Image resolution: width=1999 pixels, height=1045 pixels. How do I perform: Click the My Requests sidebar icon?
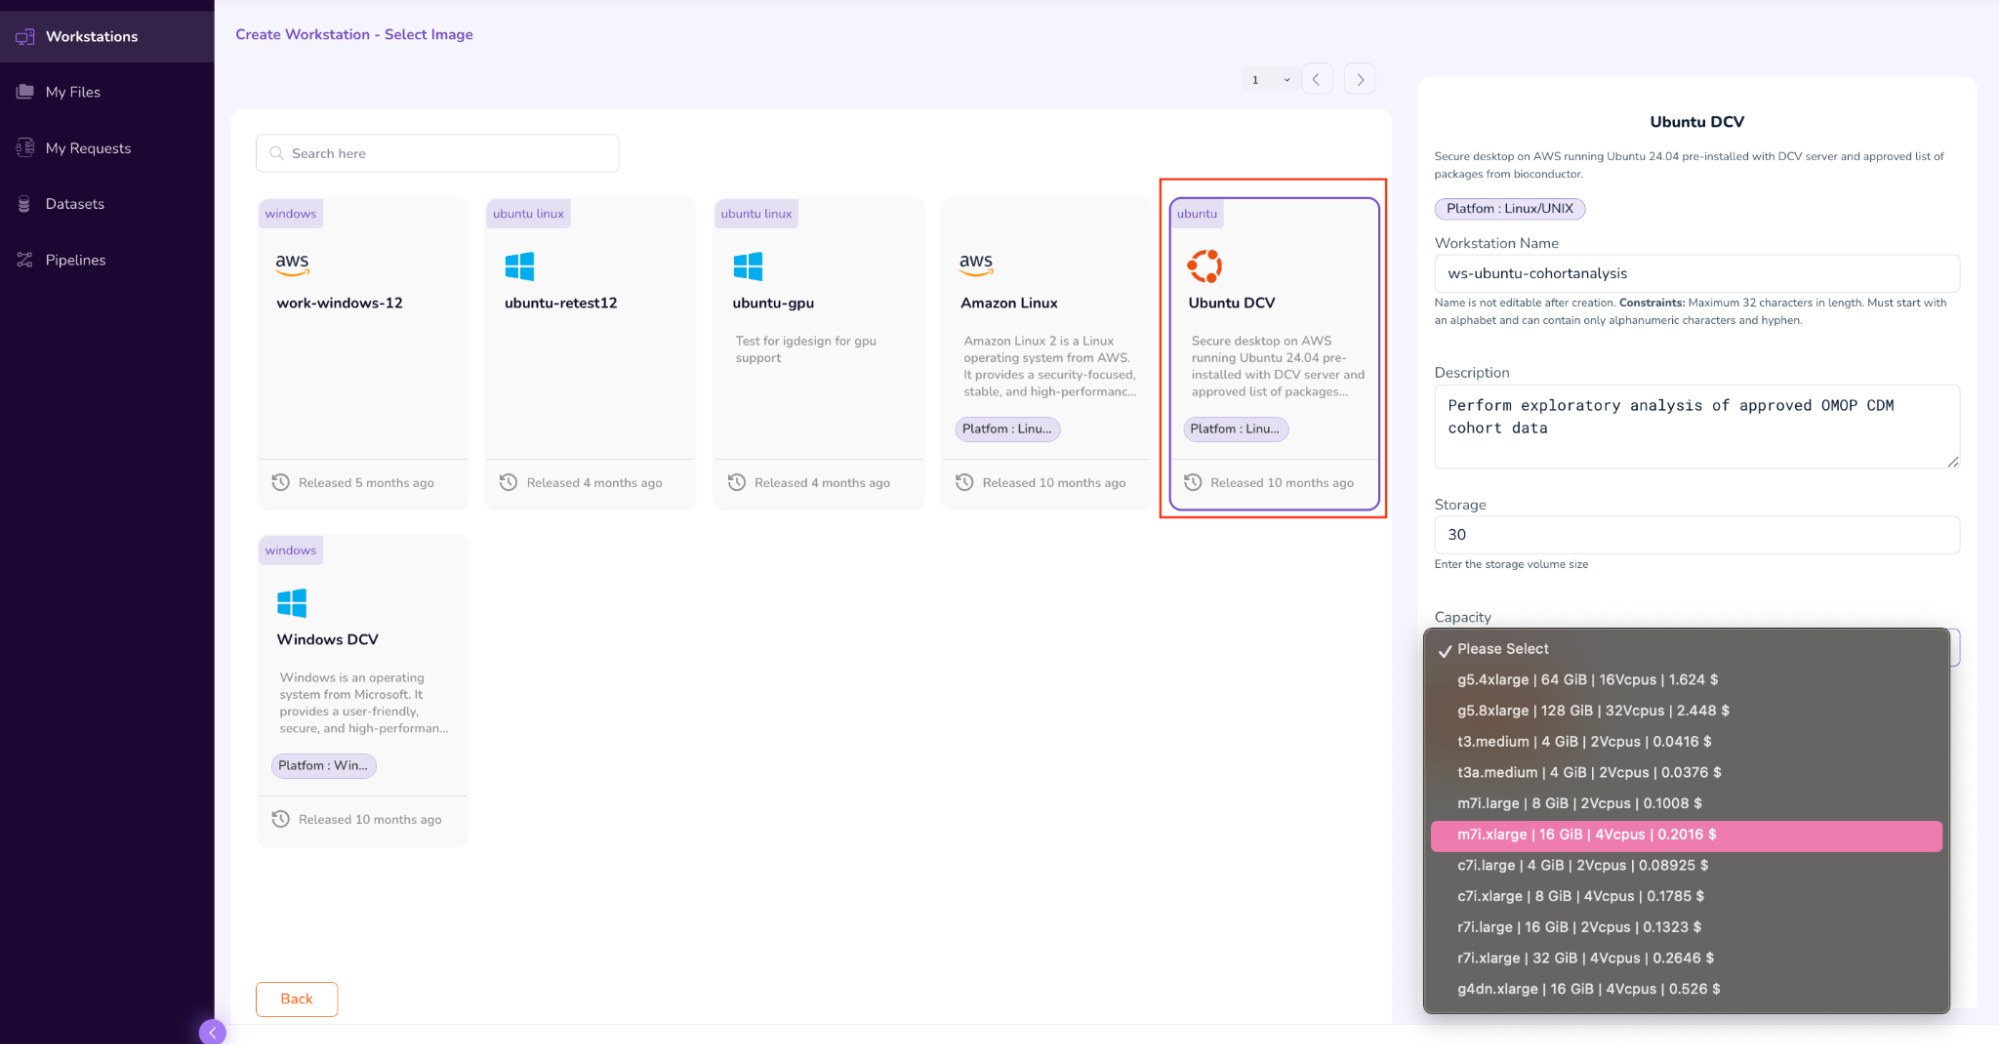25,148
